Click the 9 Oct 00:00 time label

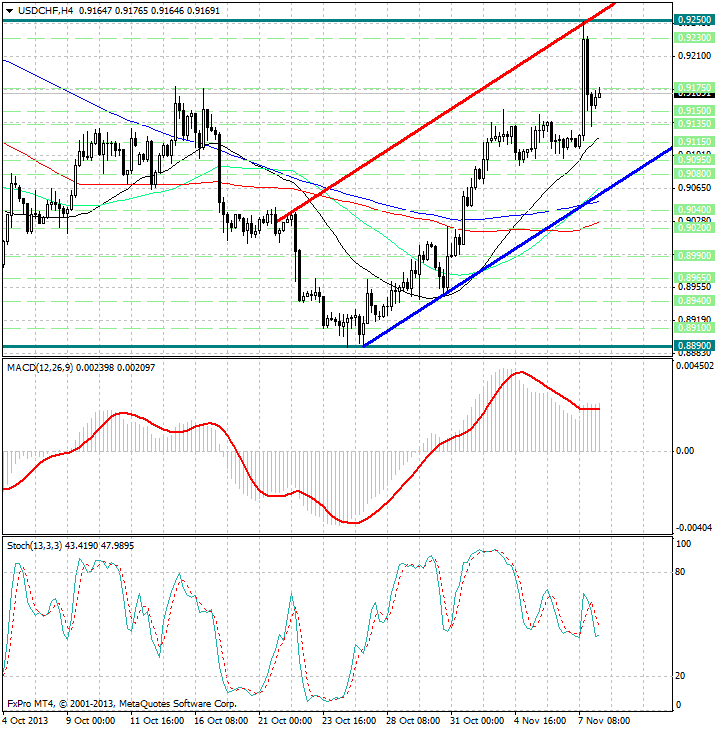coord(91,721)
